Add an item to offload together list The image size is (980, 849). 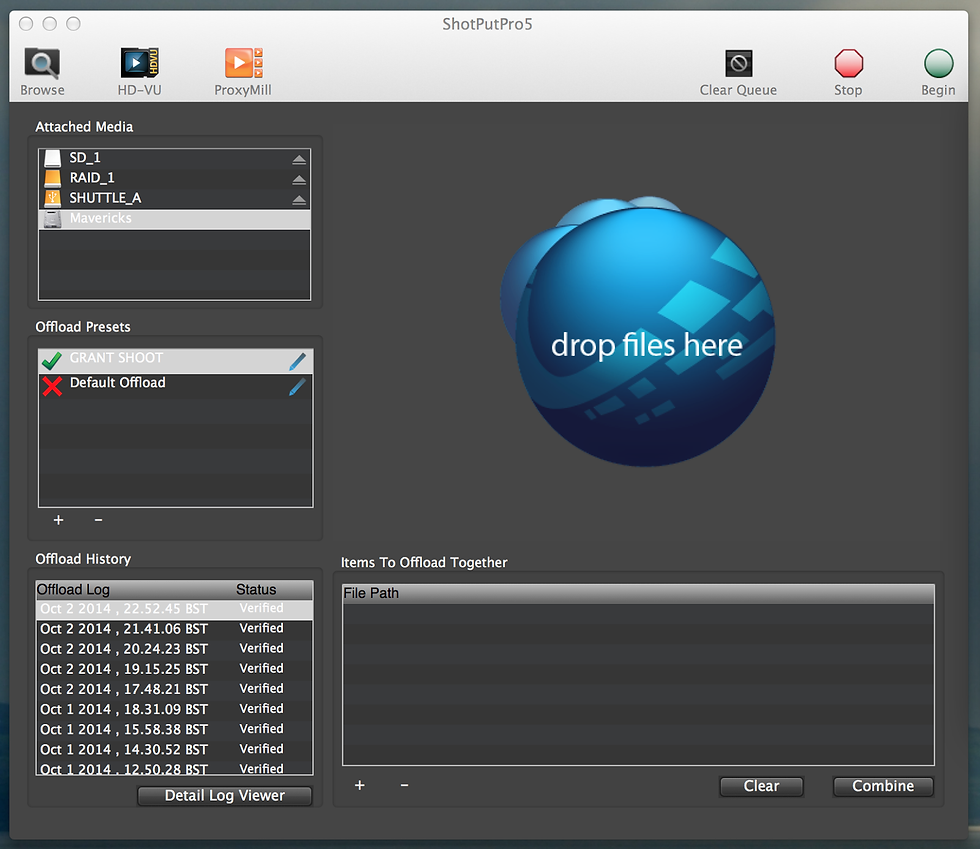click(x=359, y=785)
